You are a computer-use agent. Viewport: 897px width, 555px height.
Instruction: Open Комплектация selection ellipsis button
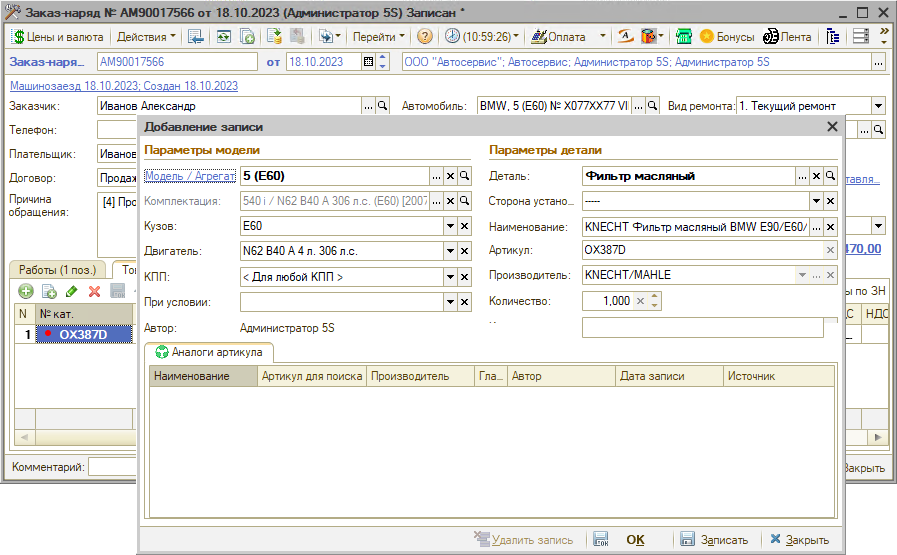click(x=436, y=201)
